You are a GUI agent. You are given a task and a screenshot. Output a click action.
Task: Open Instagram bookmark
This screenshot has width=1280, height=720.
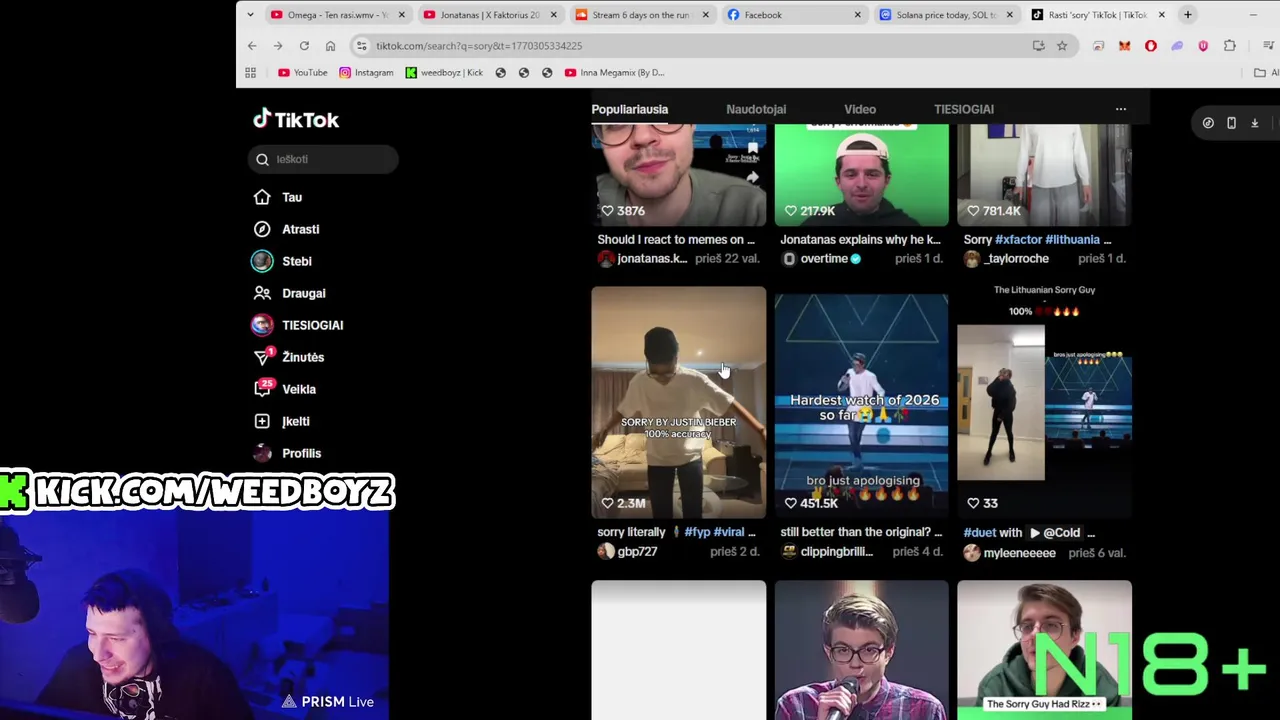click(x=366, y=72)
